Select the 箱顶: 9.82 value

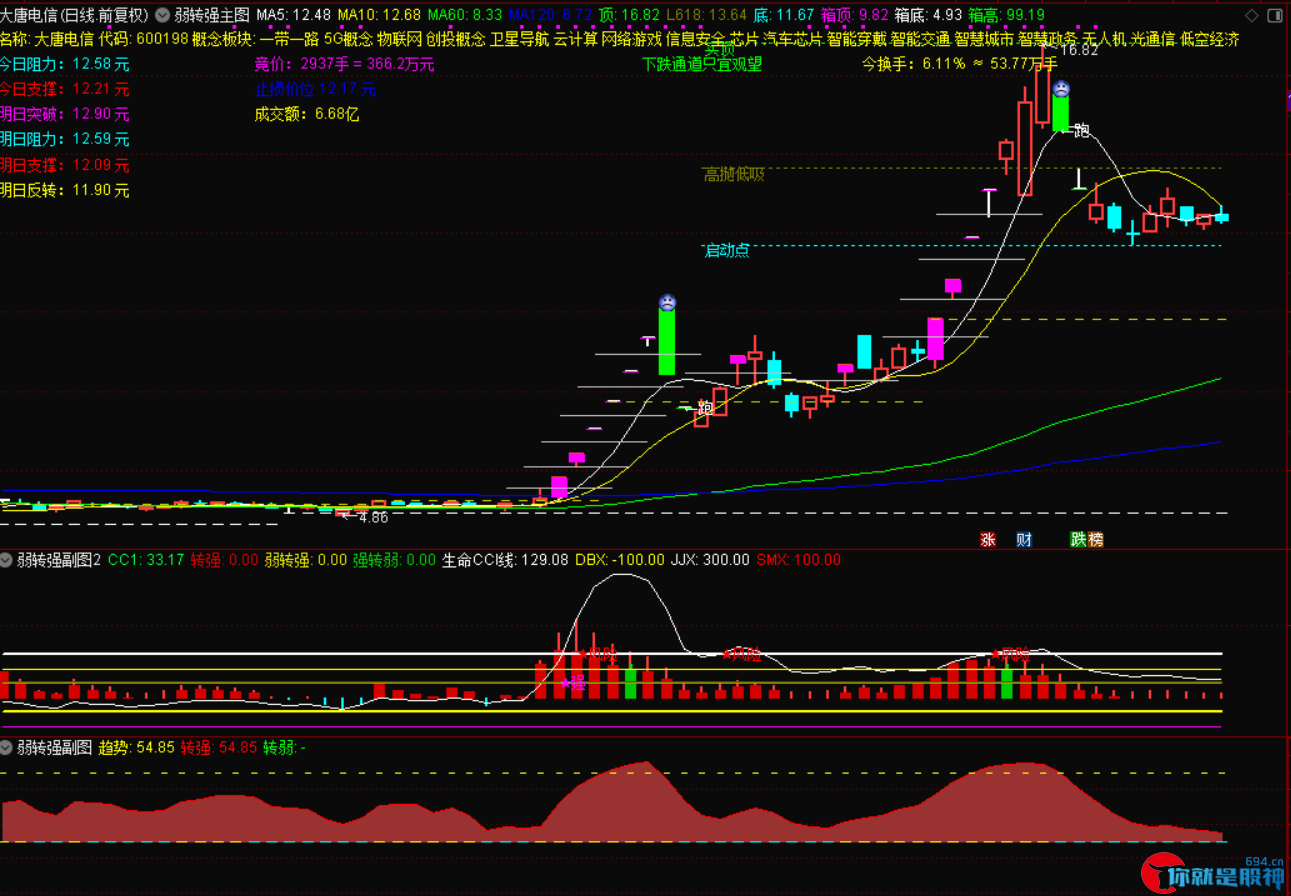click(x=855, y=15)
